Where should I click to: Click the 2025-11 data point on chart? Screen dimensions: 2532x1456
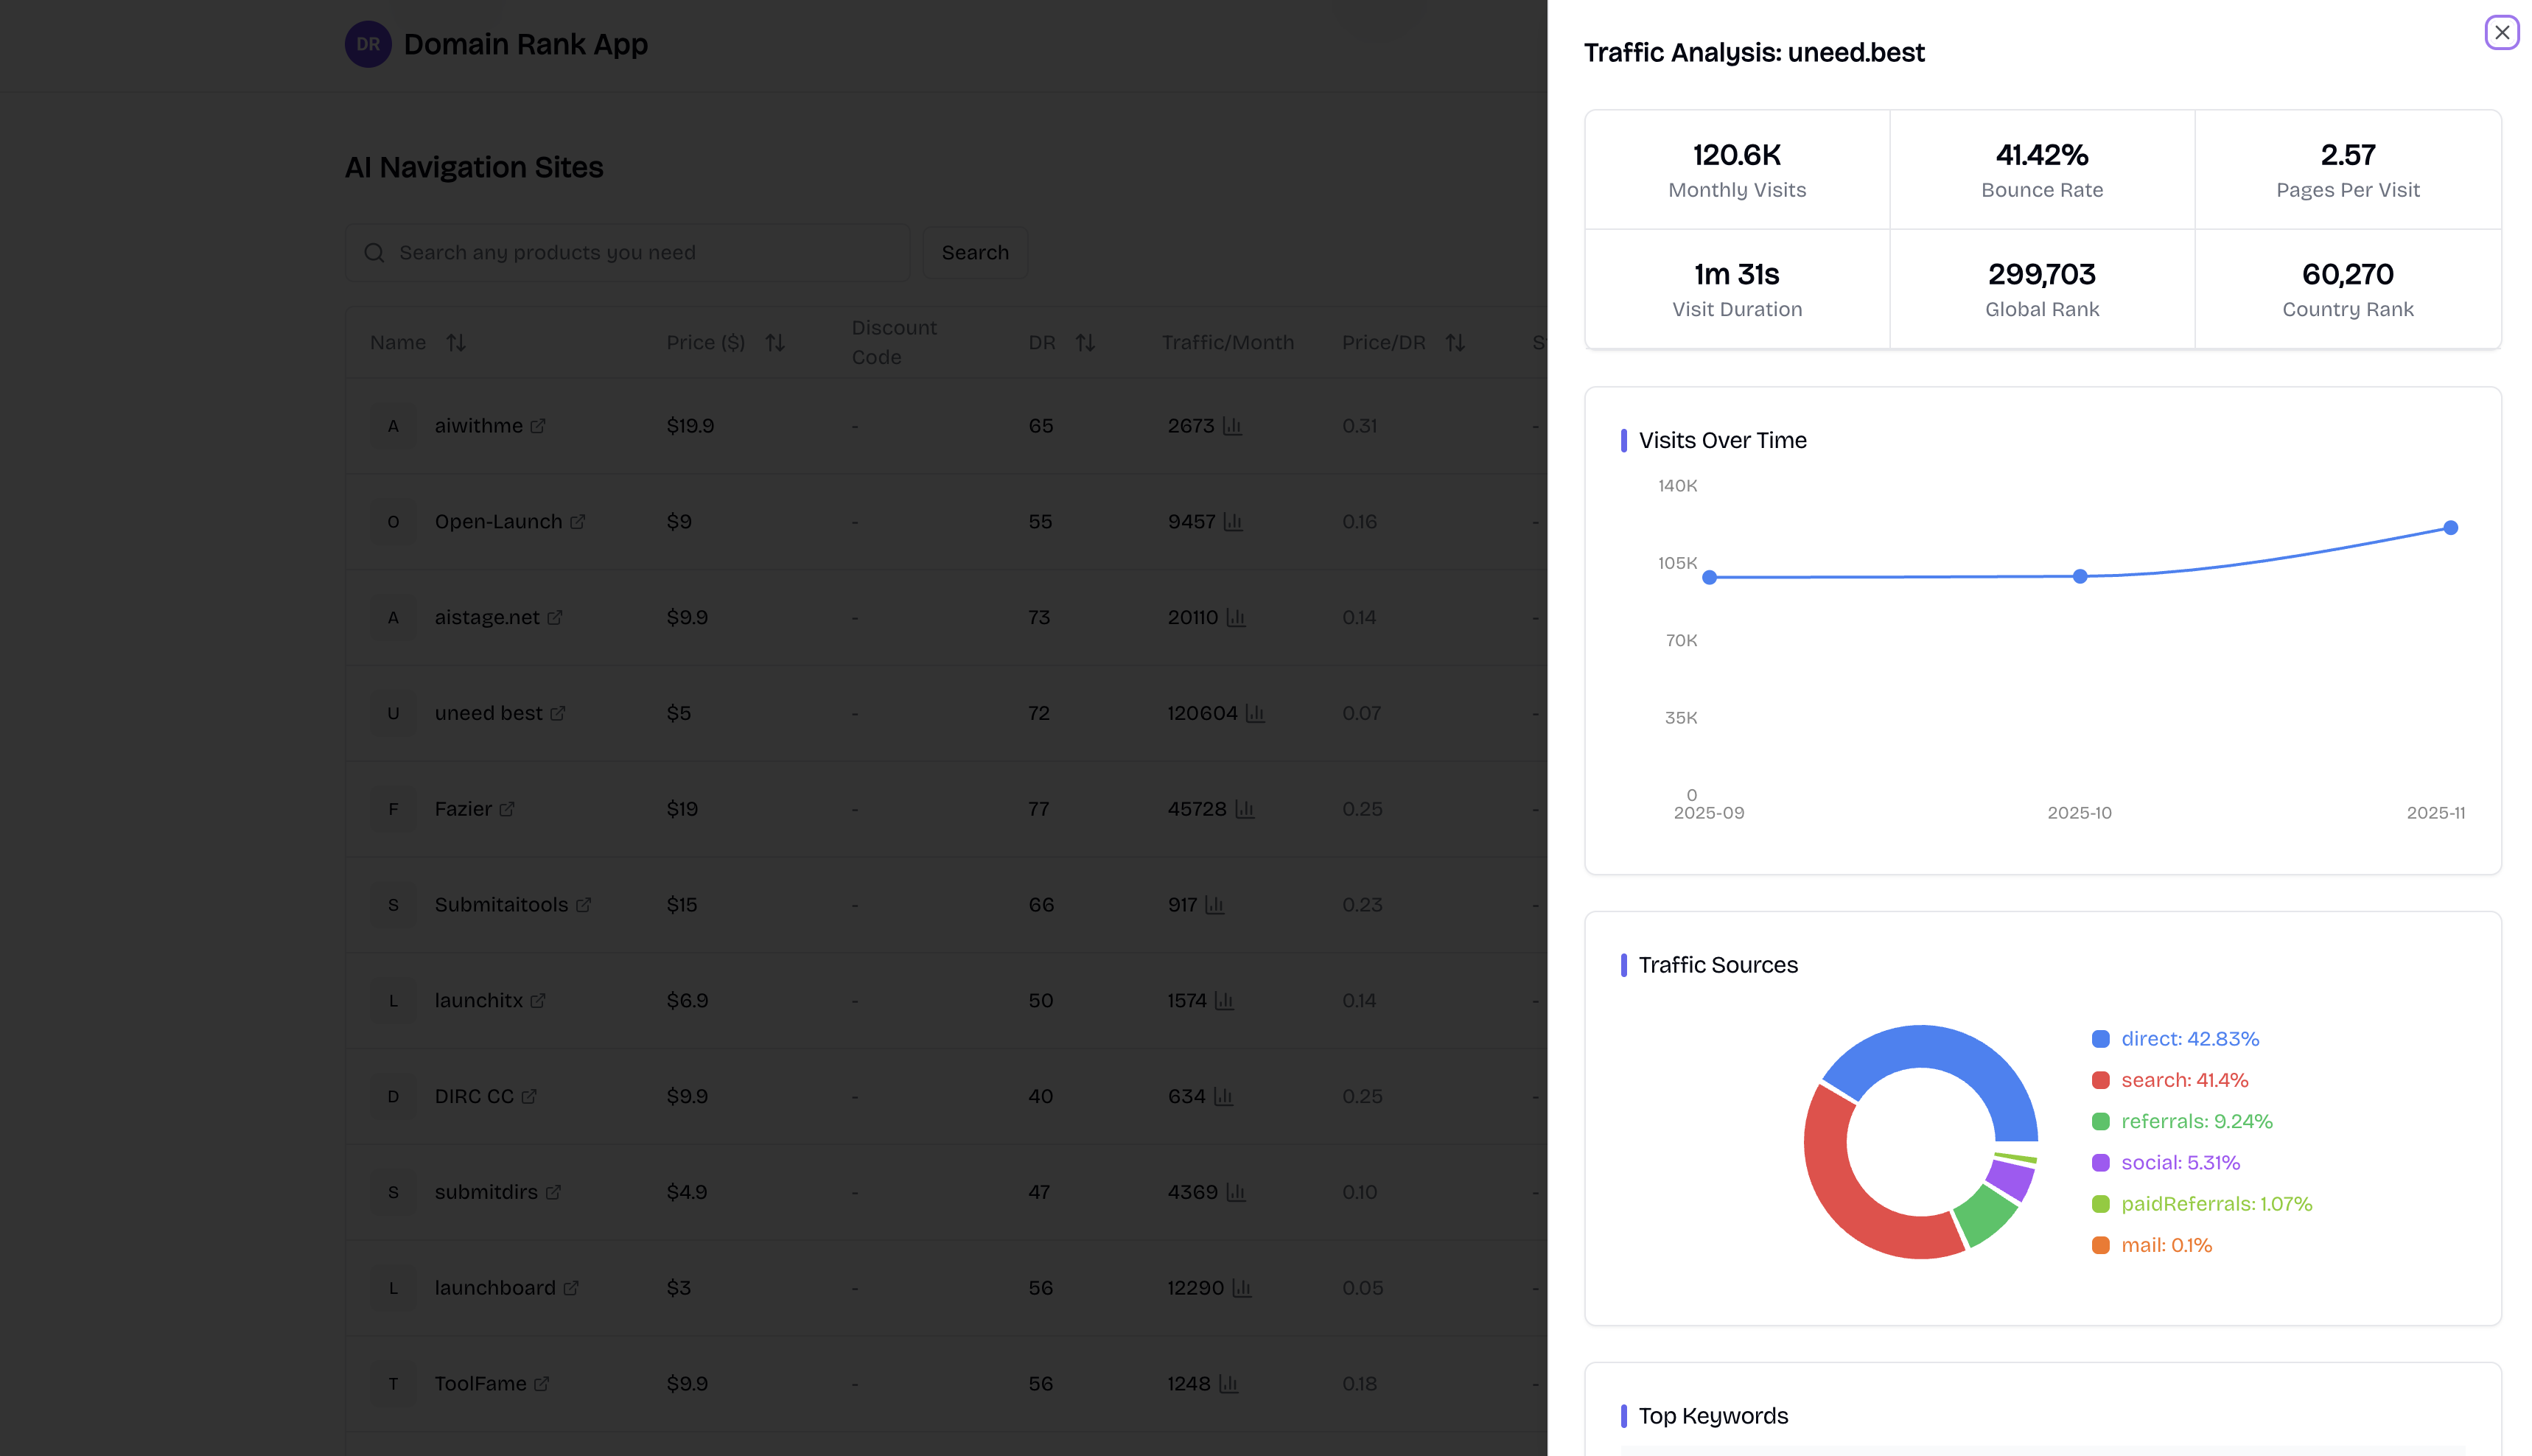[x=2450, y=528]
